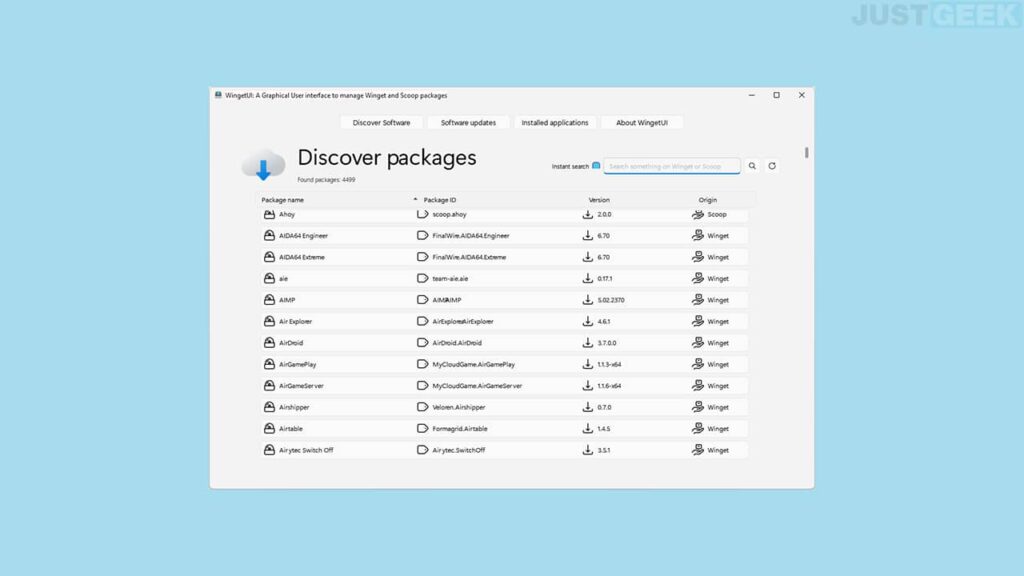Click the tag icon next to Veloren.Airshipper
The image size is (1024, 576).
pos(423,407)
